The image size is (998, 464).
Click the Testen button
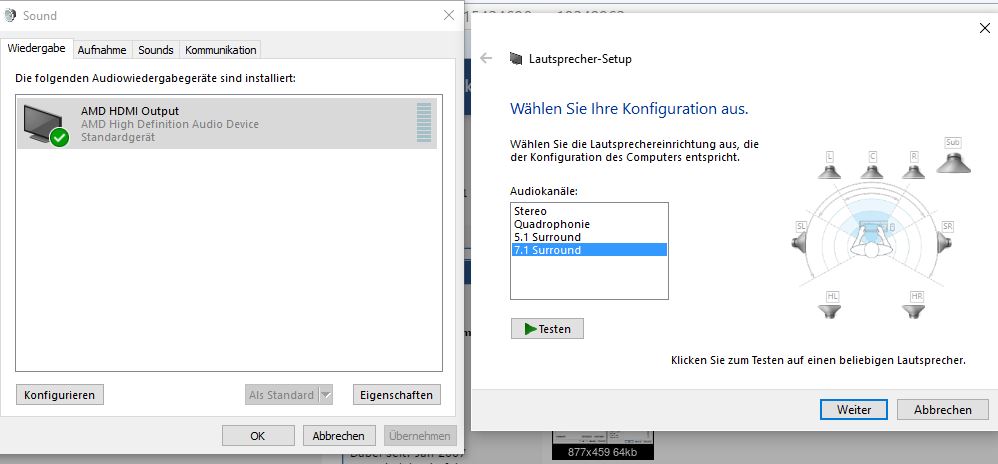[547, 329]
